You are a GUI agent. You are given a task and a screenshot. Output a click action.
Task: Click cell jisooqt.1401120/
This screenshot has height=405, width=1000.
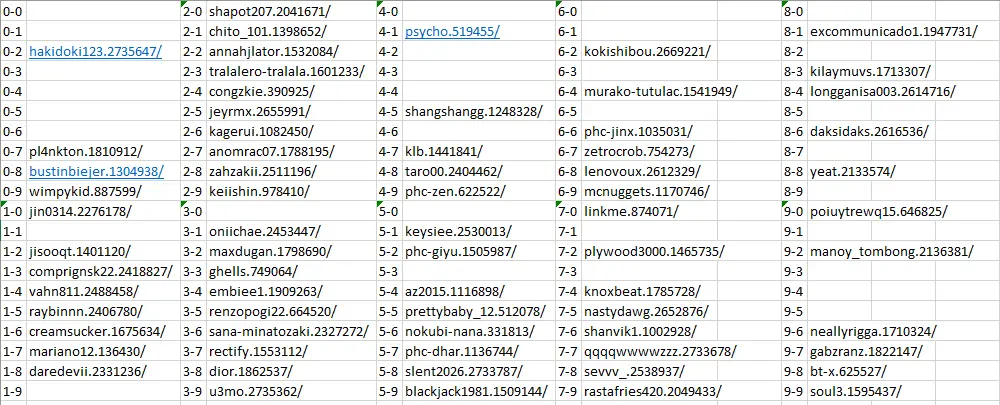(x=103, y=251)
